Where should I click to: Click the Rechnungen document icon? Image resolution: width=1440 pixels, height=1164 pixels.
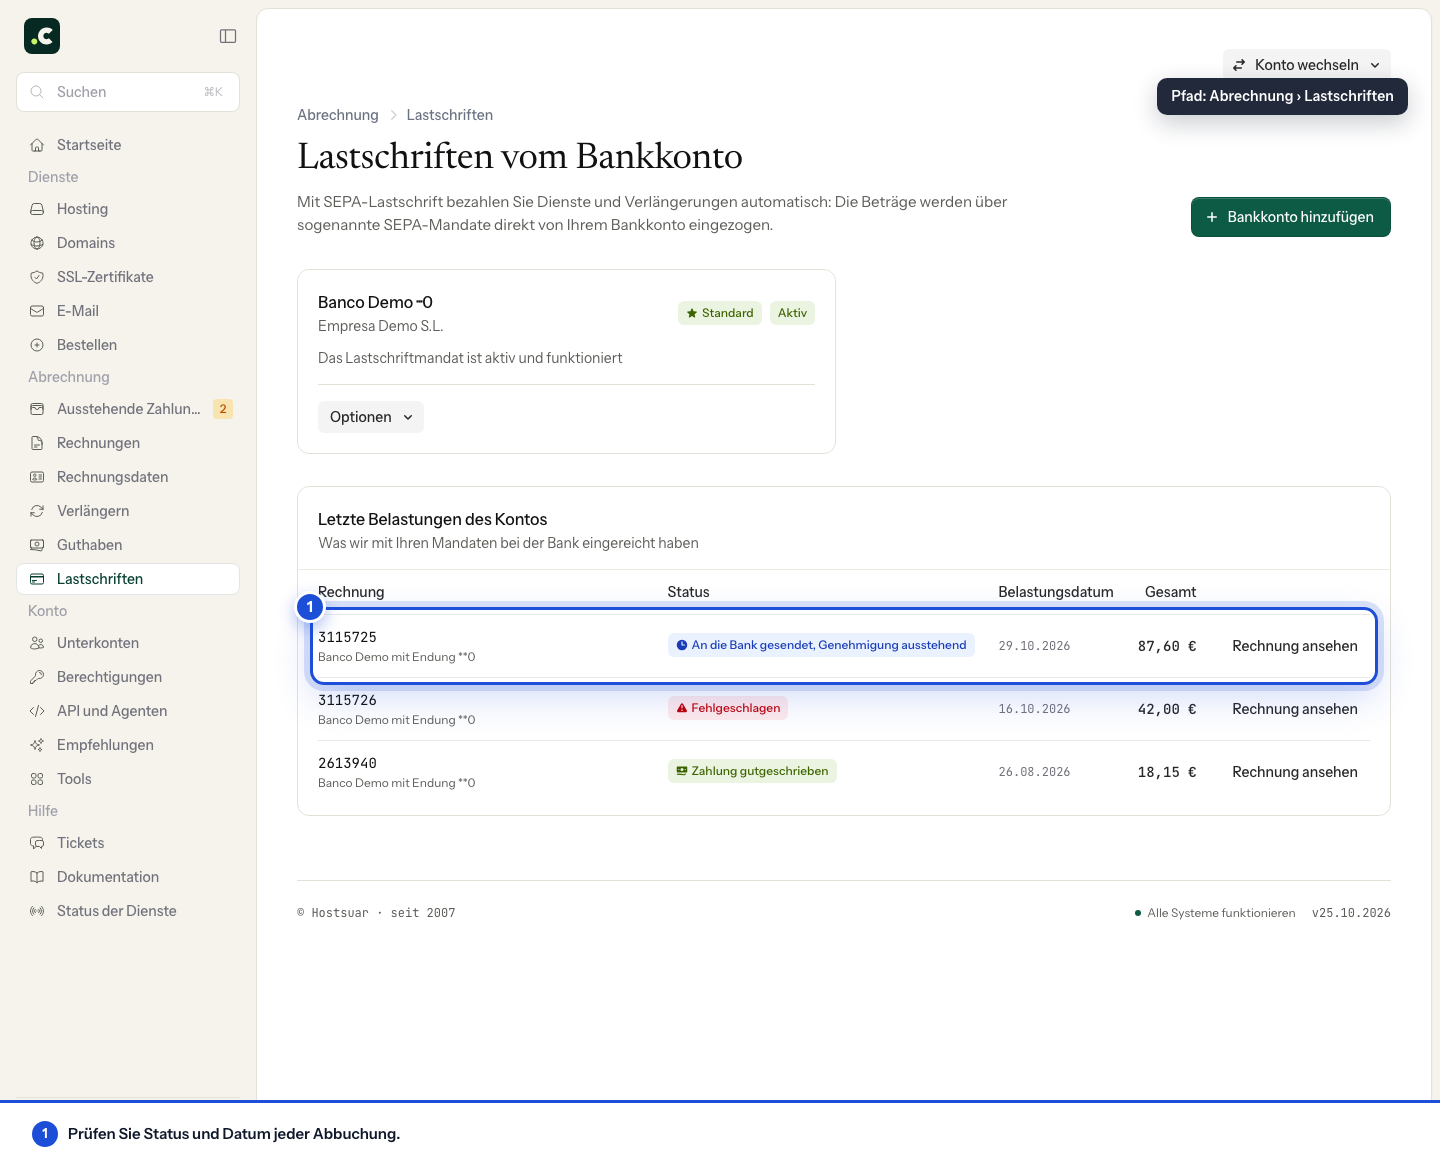click(37, 443)
